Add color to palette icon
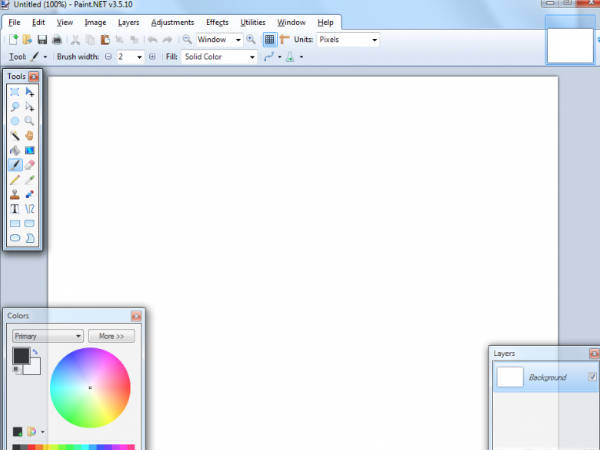600x450 pixels. [x=18, y=432]
